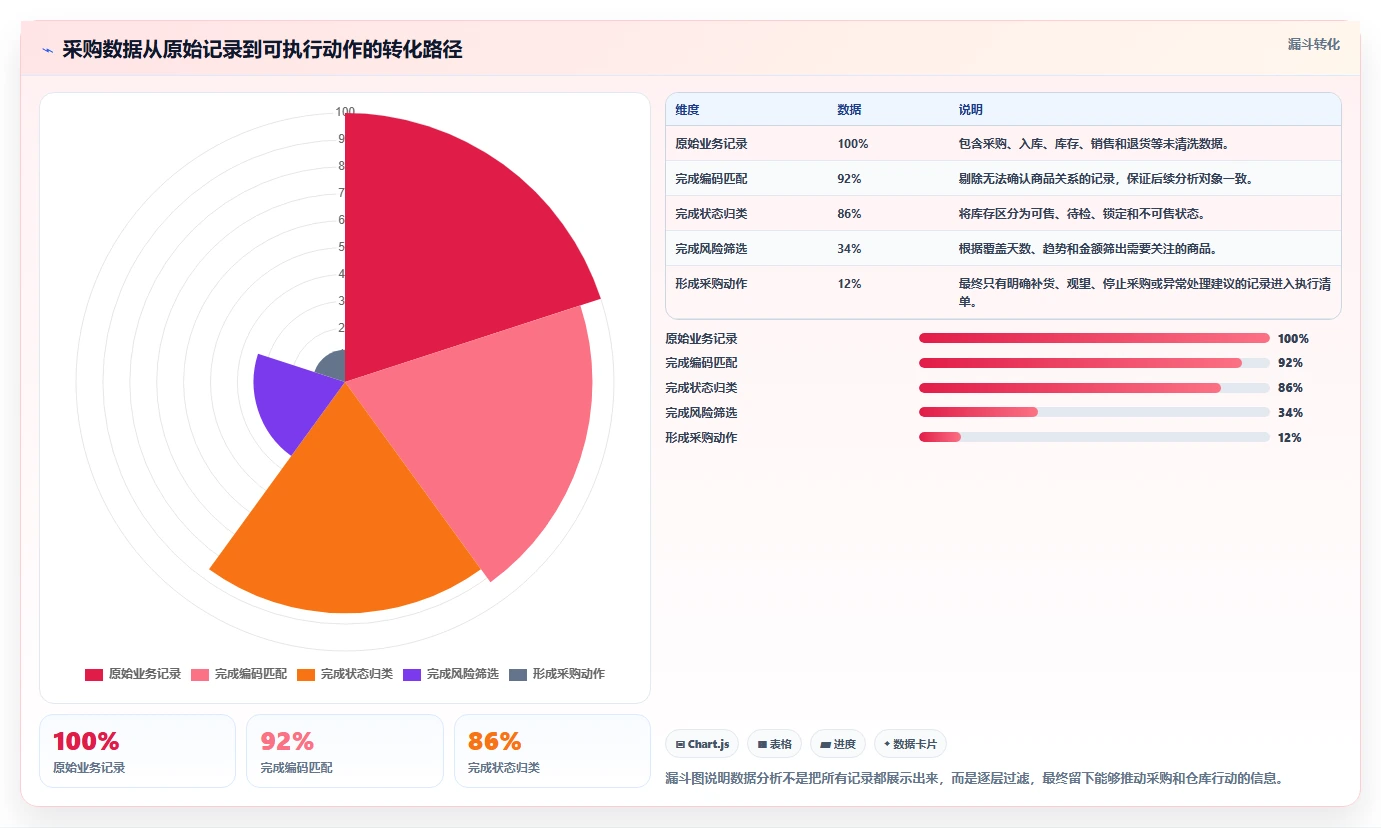Select the 形成采购动作 cell in the table
This screenshot has width=1381, height=828.
711,284
